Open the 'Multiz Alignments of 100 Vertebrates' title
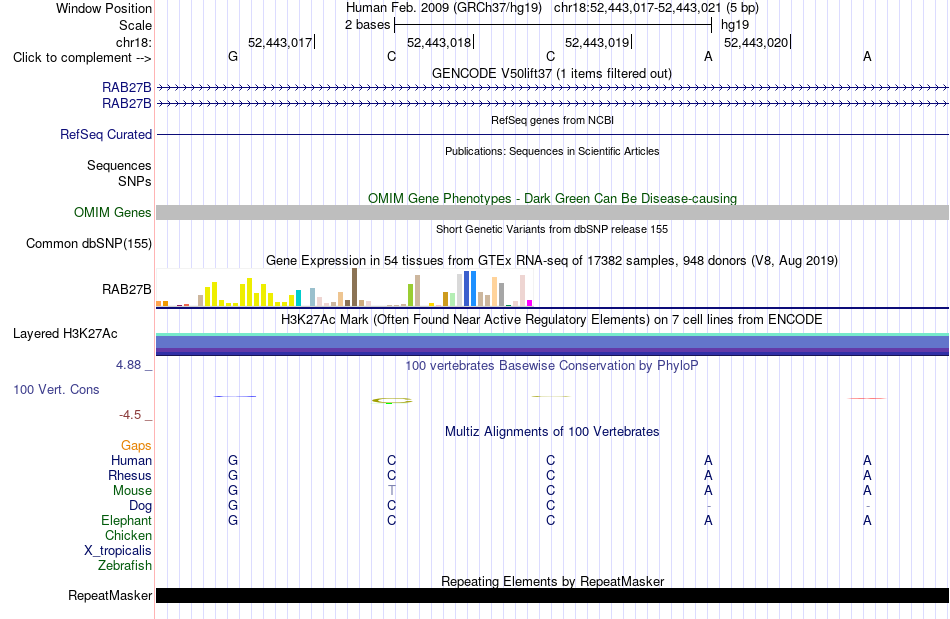The height and width of the screenshot is (619, 950). pyautogui.click(x=552, y=431)
